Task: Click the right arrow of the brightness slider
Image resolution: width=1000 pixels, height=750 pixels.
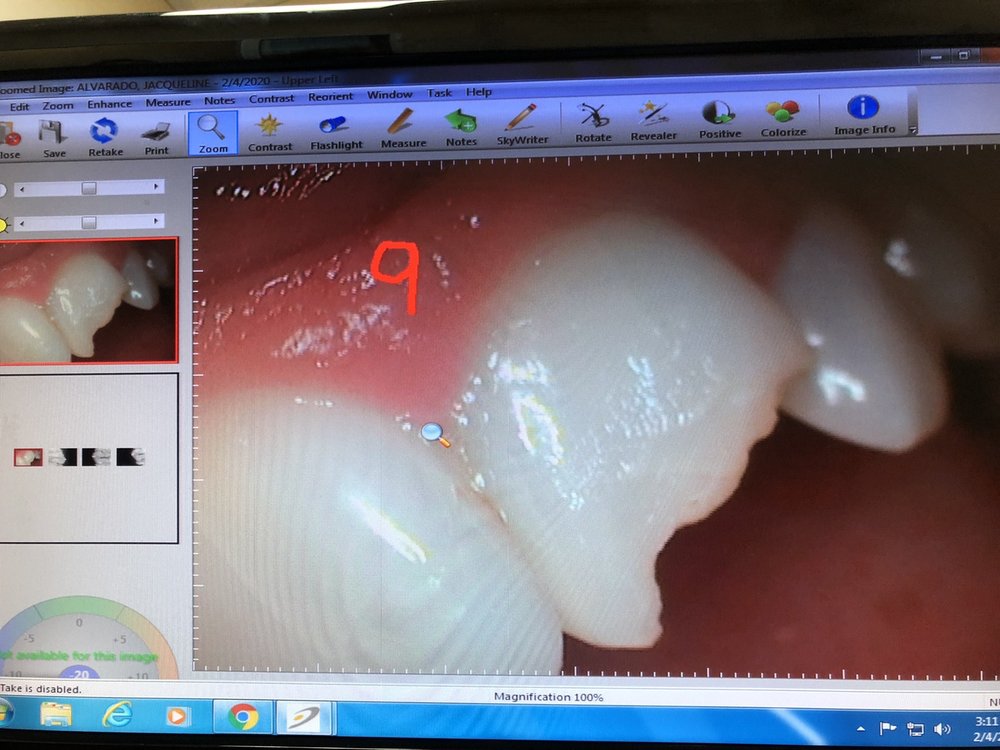Action: tap(156, 221)
